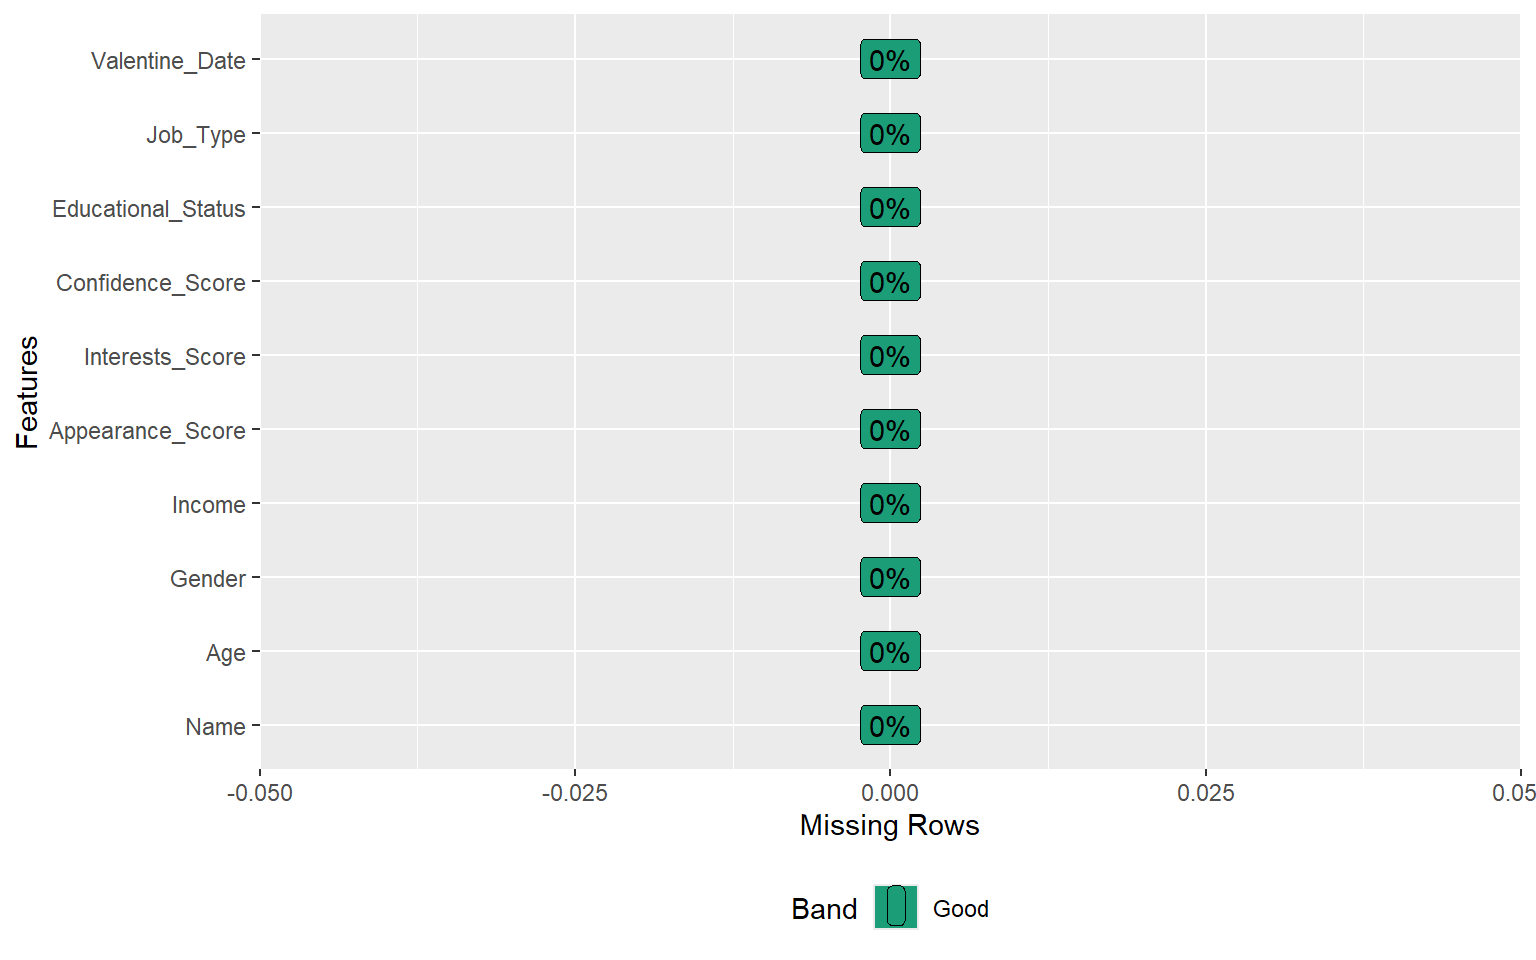
Task: Click the Name row 0% badge
Action: click(890, 726)
